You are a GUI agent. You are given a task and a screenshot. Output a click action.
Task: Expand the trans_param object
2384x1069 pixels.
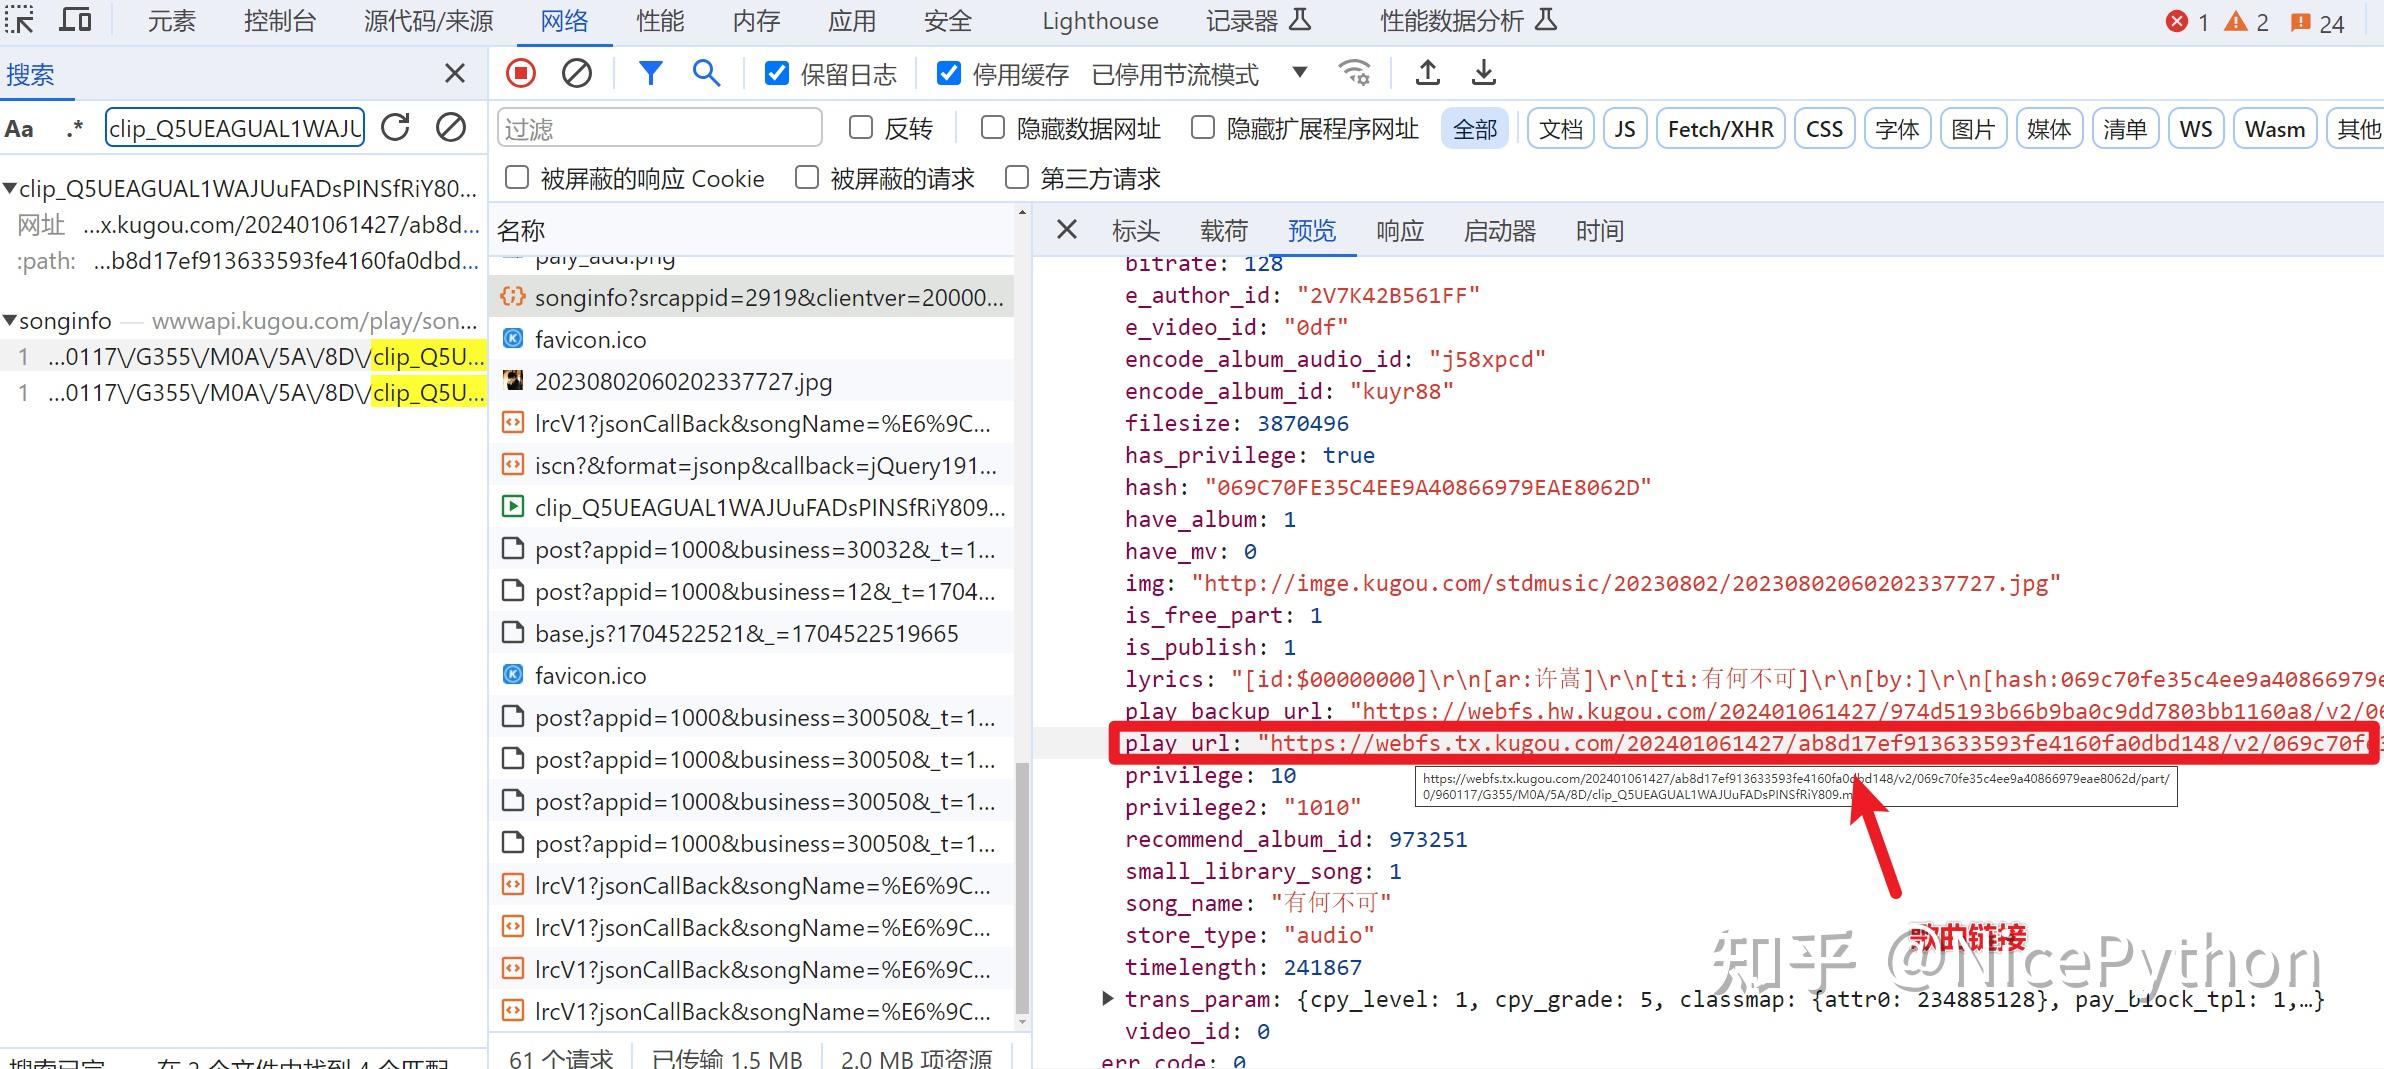click(x=1108, y=998)
